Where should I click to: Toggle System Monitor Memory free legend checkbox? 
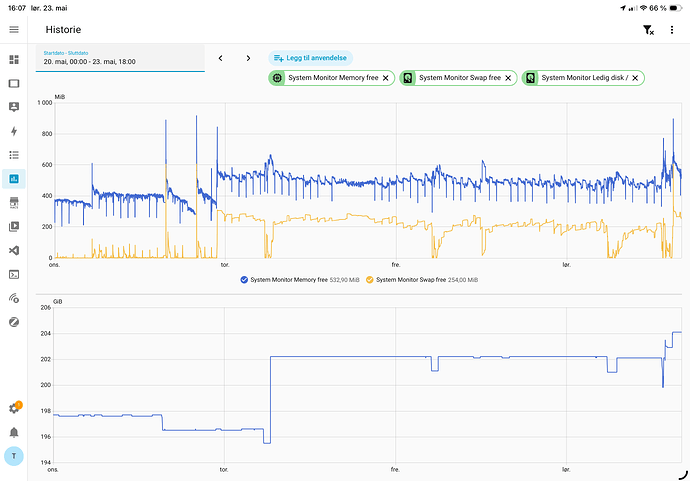pyautogui.click(x=244, y=280)
